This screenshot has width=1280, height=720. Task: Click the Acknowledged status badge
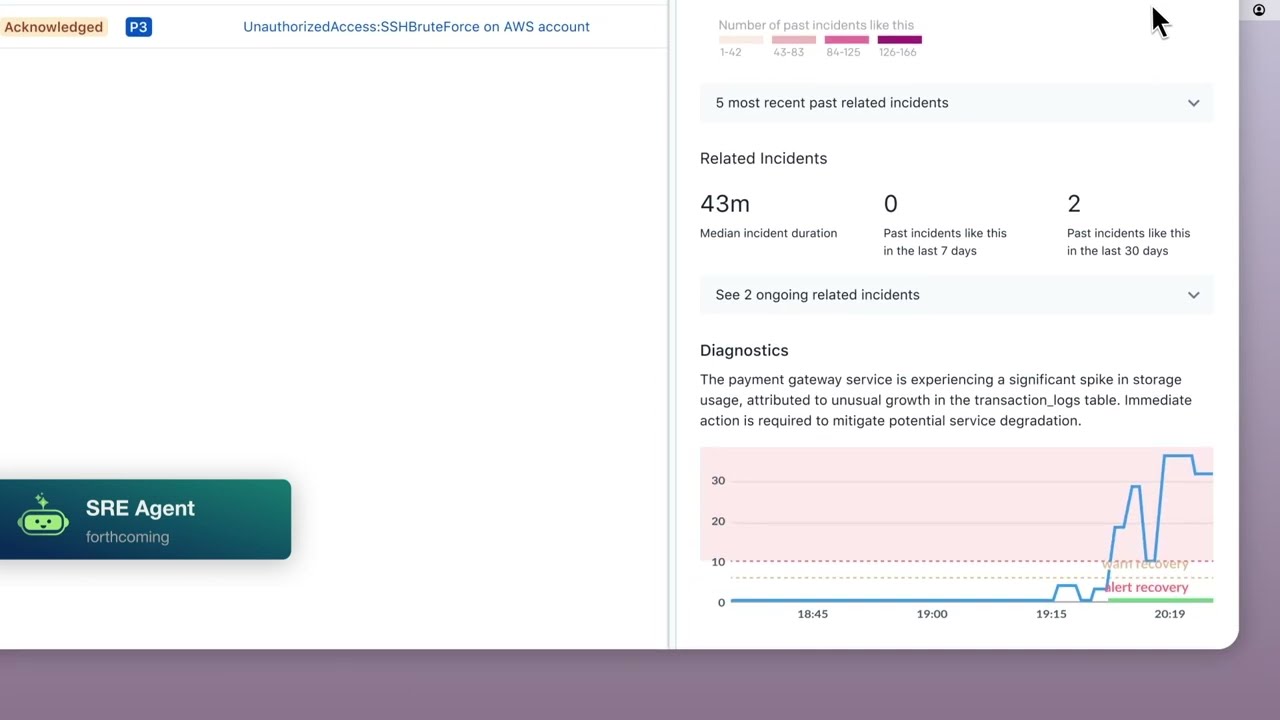coord(53,27)
